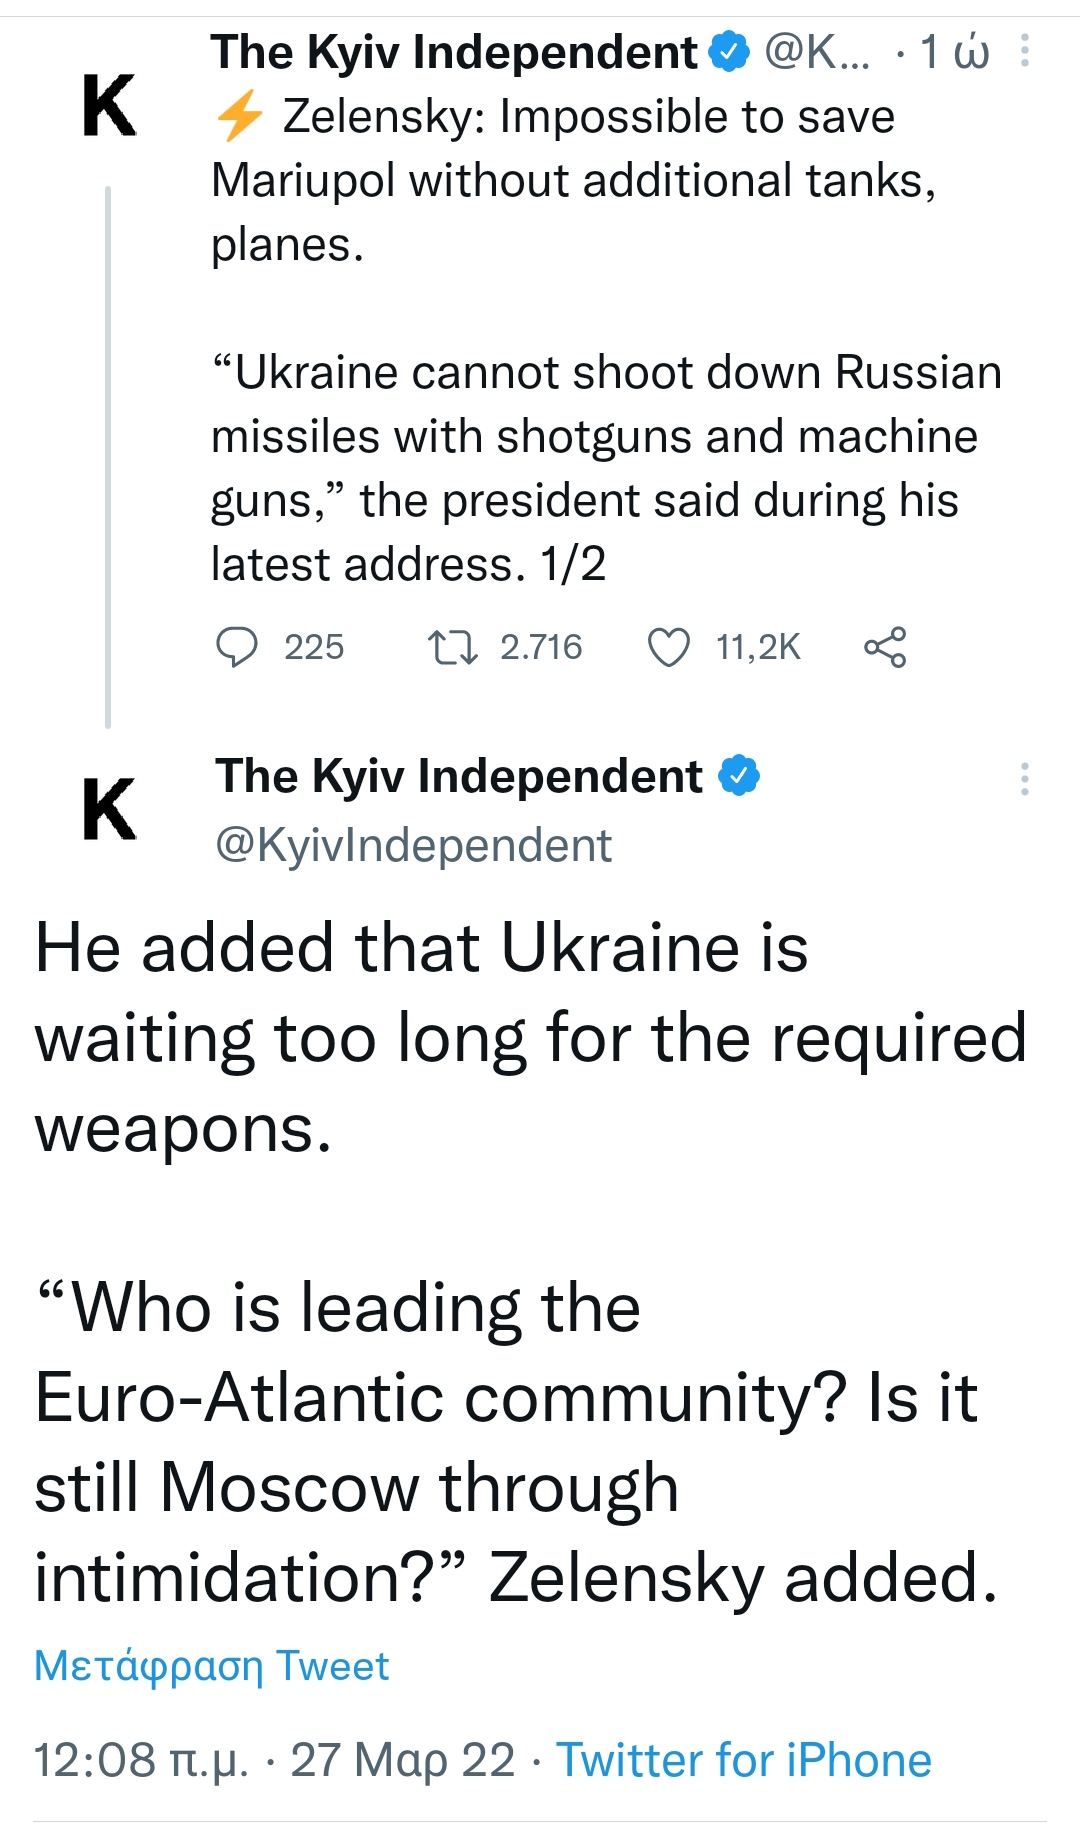1080x1842 pixels.
Task: Open the second Kyiv Independent avatar
Action: coord(109,808)
